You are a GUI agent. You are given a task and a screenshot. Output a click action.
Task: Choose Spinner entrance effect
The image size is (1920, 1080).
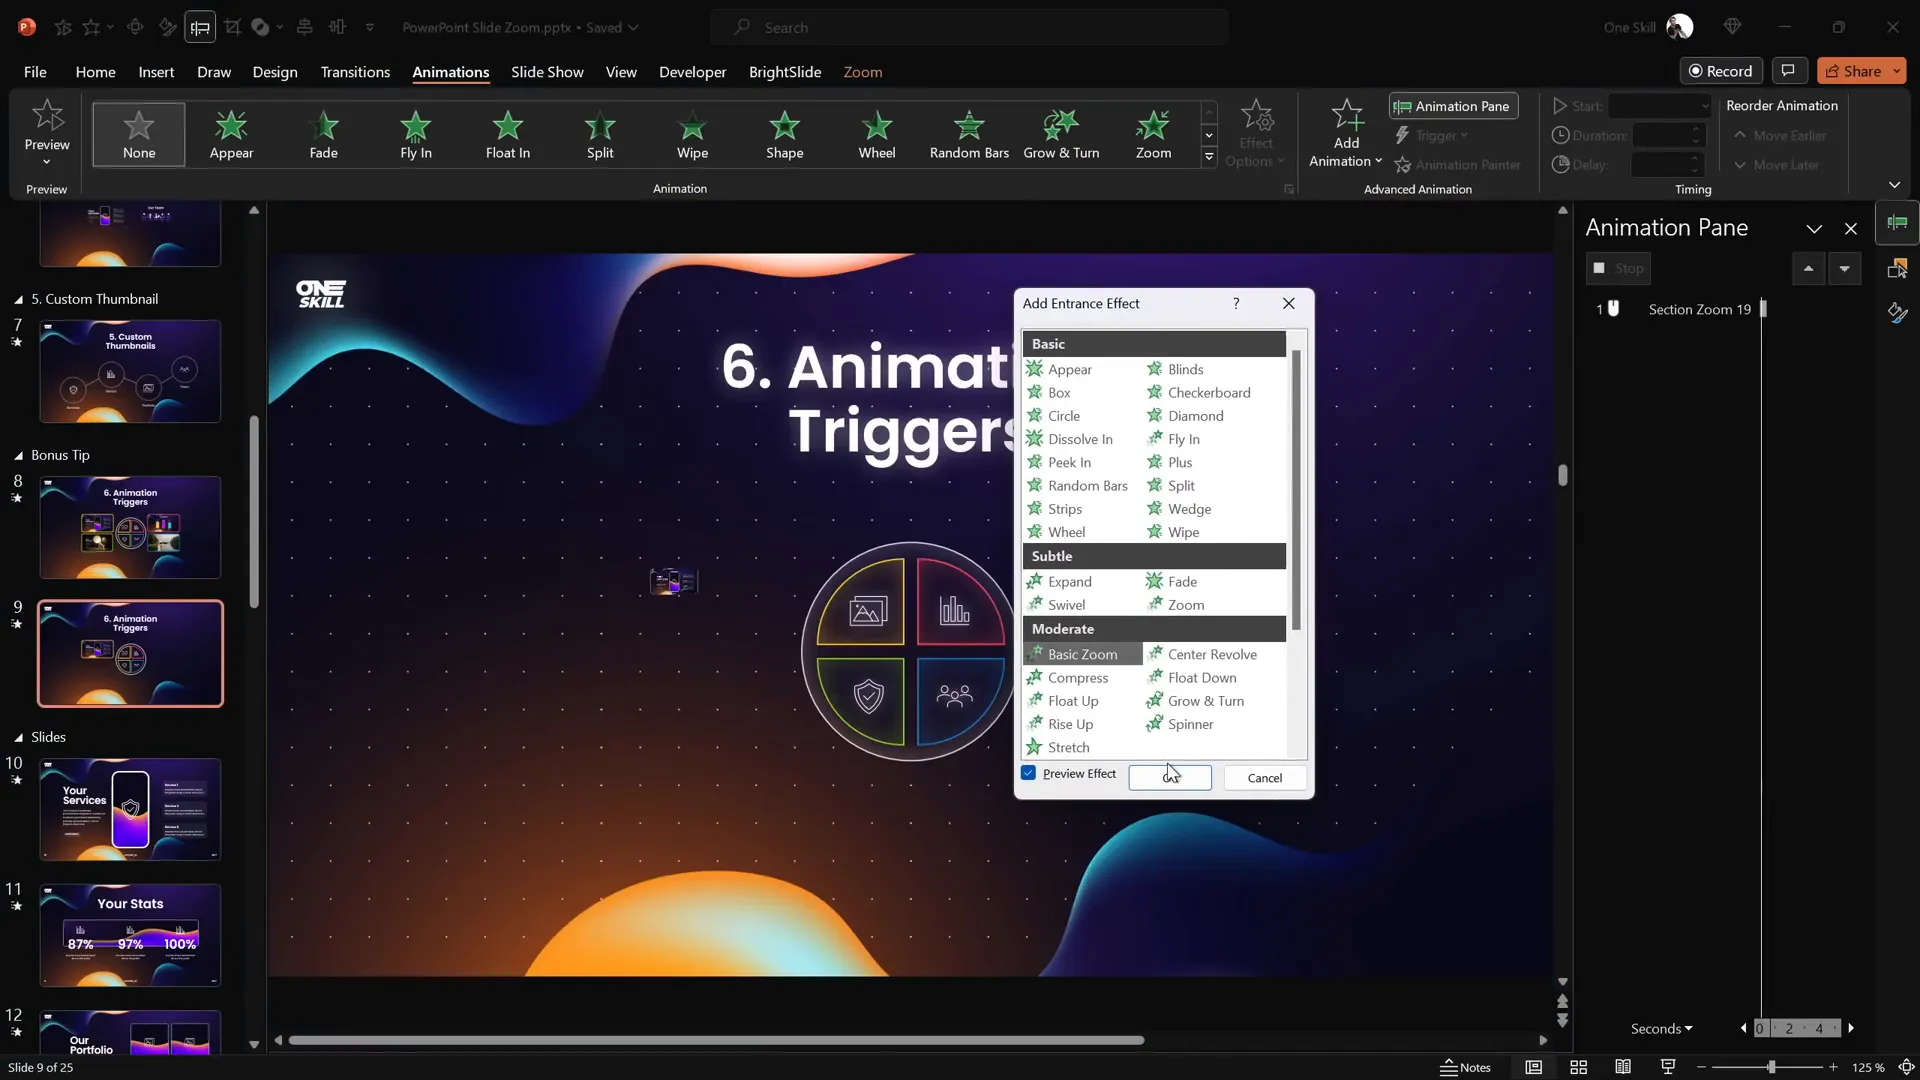point(1190,724)
